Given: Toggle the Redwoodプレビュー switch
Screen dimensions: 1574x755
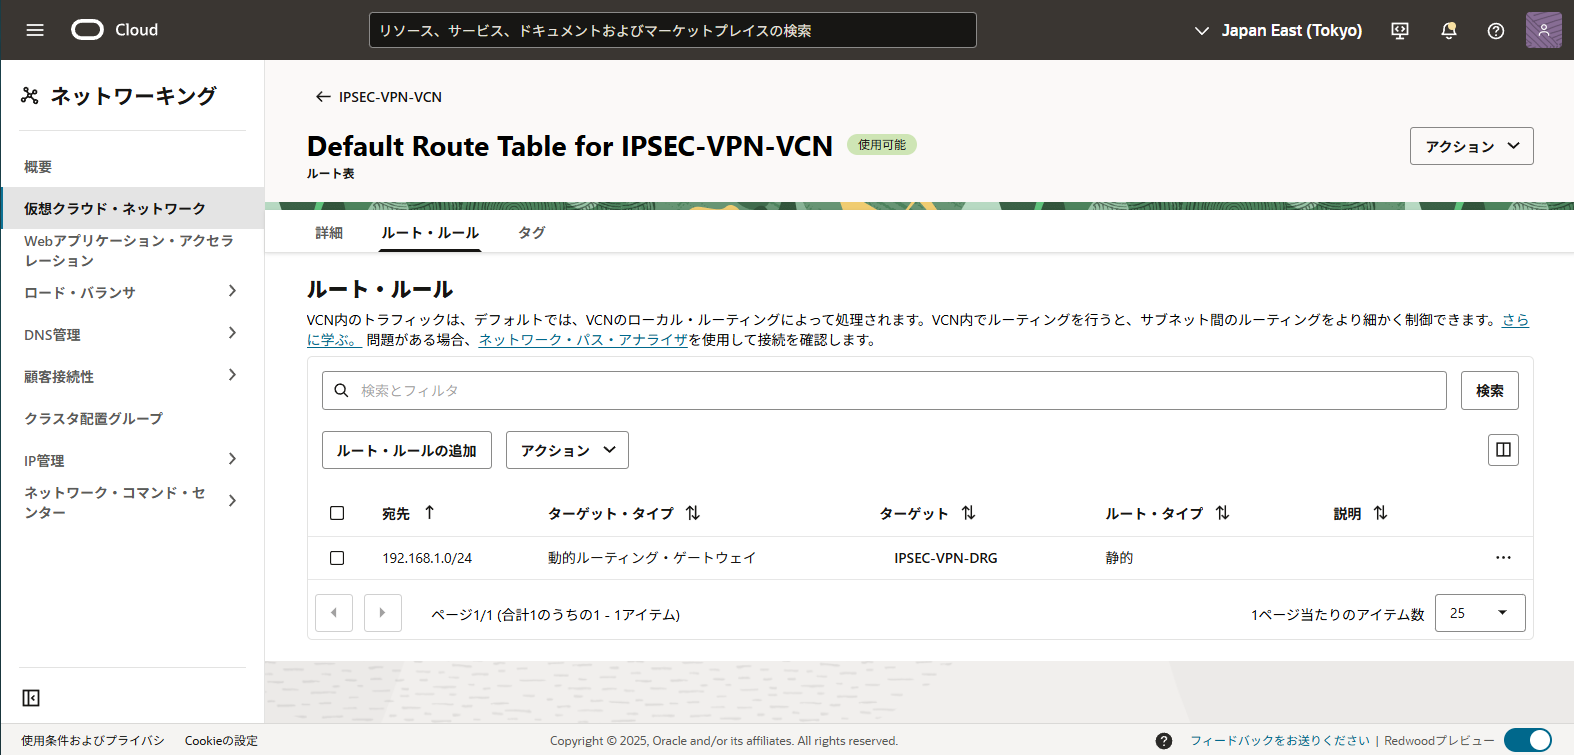Looking at the screenshot, I should [x=1528, y=741].
